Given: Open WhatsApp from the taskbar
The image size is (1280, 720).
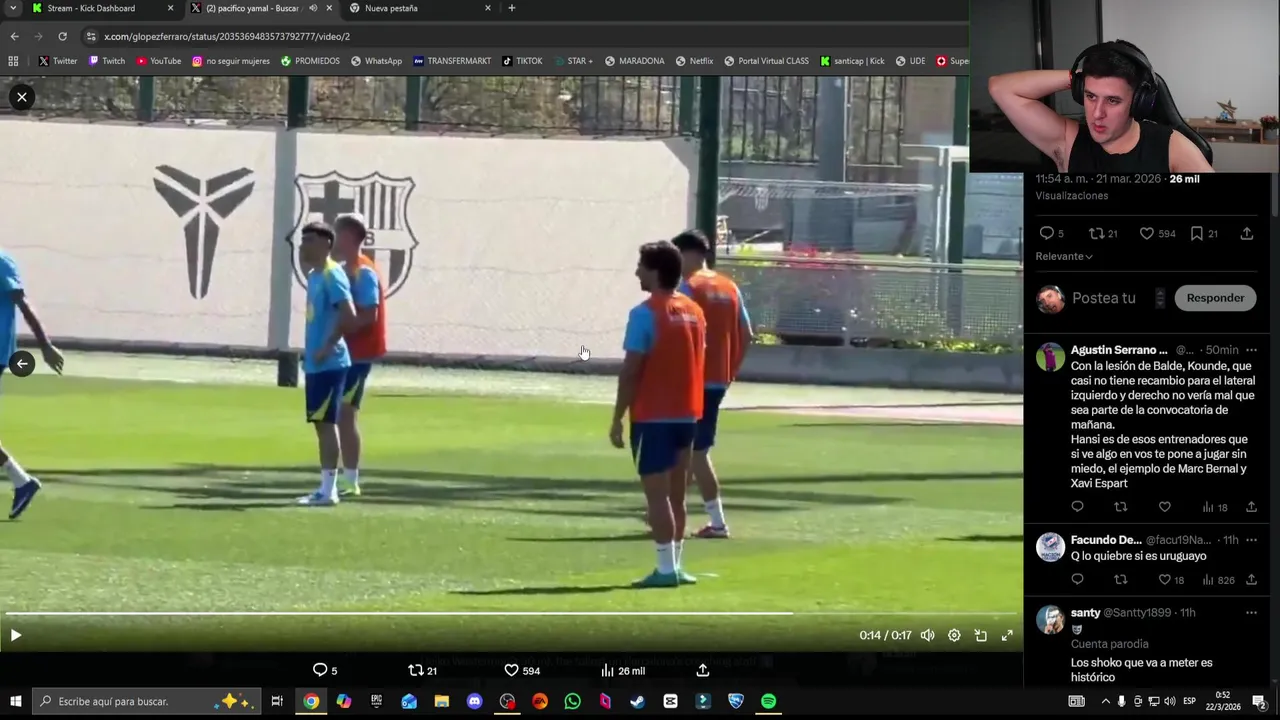Looking at the screenshot, I should [572, 701].
